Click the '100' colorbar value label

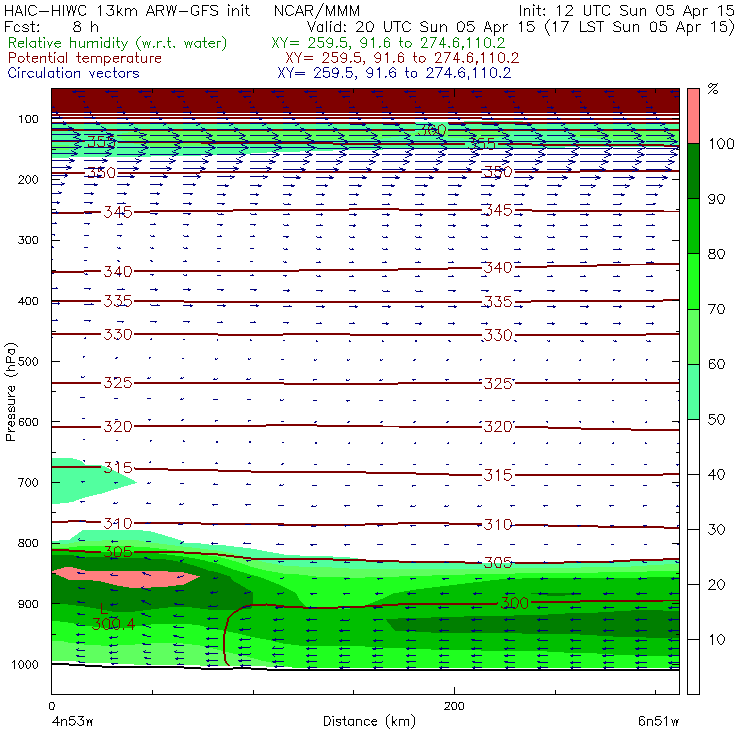(x=721, y=143)
